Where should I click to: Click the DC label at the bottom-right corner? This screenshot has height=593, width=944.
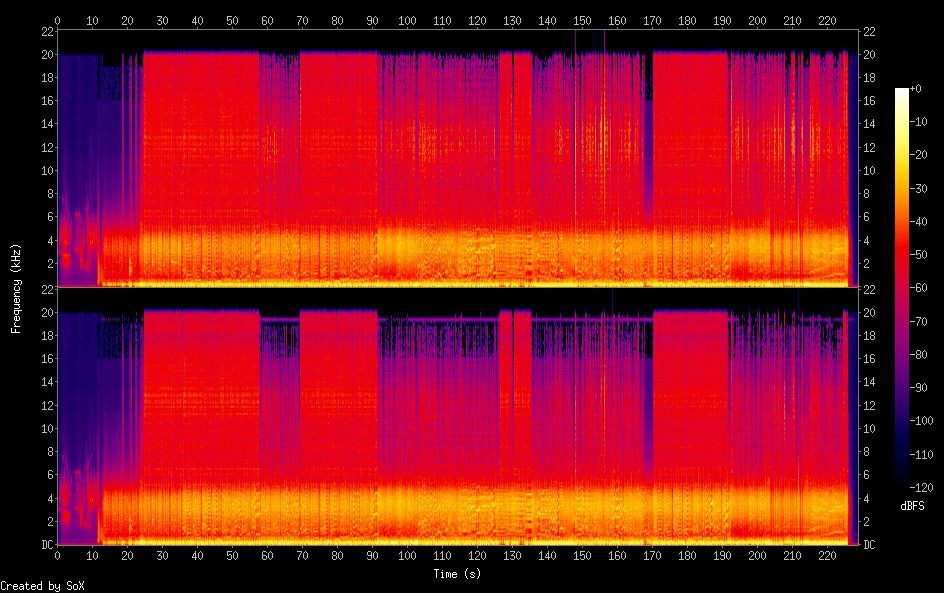point(868,545)
